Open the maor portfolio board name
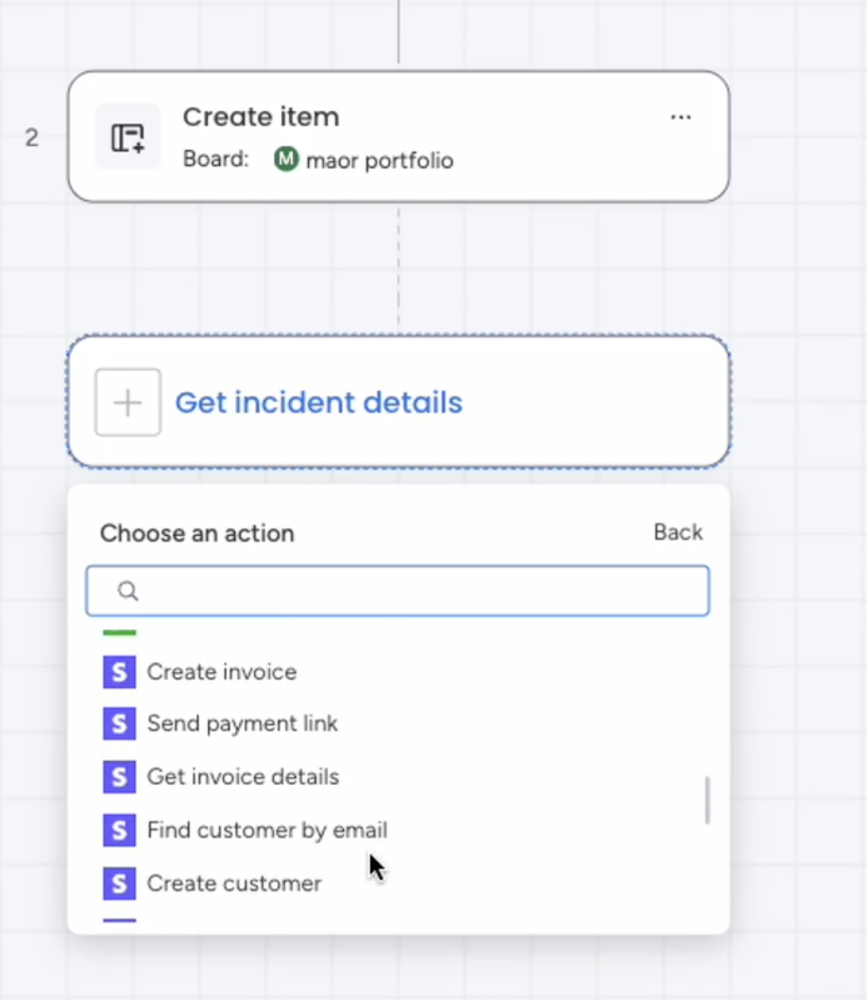Screen dimensions: 867x1000 [x=379, y=161]
